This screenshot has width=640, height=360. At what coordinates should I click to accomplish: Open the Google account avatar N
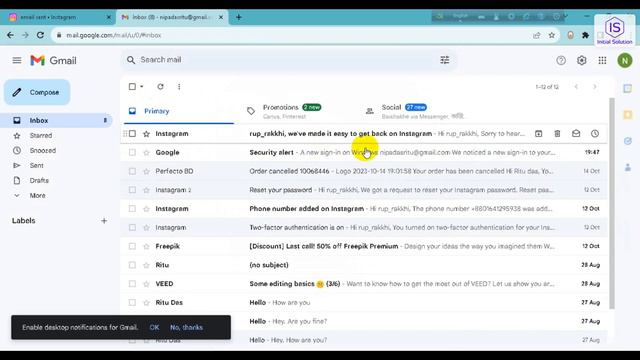click(x=624, y=60)
